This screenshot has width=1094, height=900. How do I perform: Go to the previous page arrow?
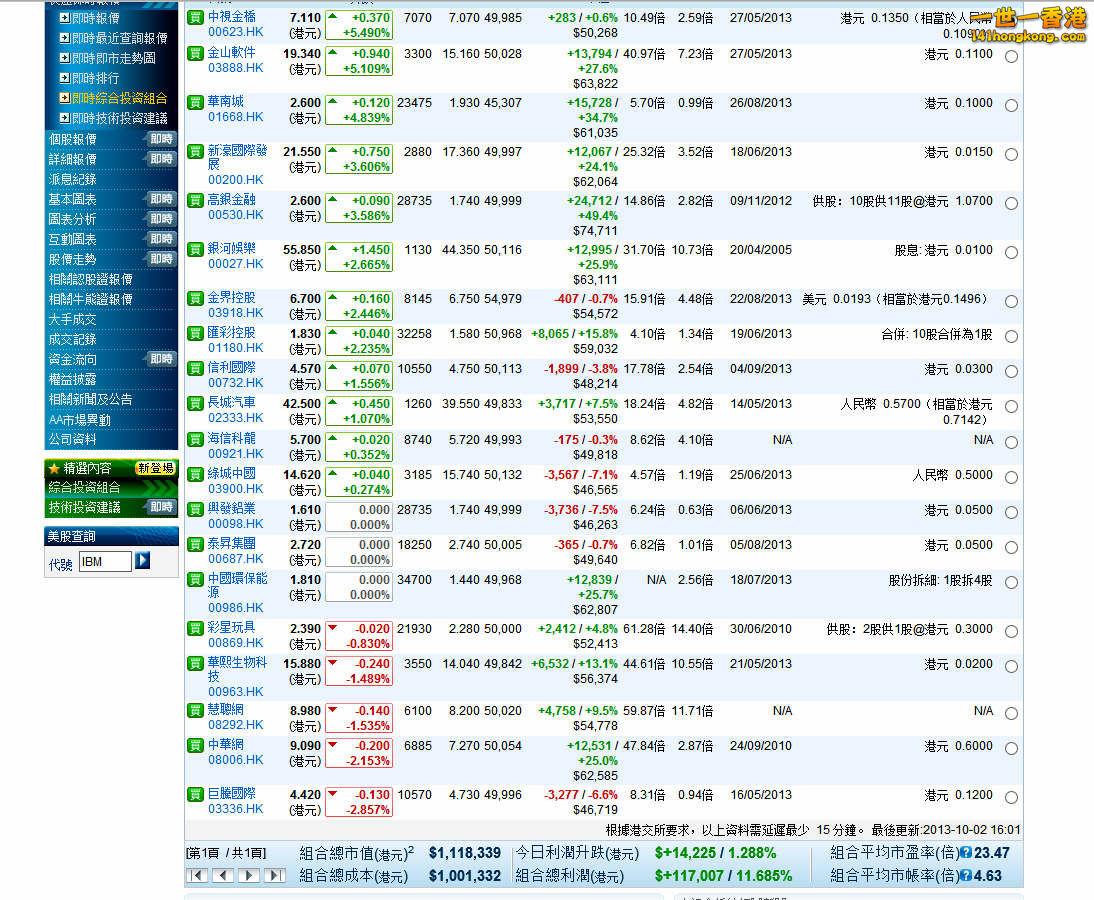tap(223, 875)
